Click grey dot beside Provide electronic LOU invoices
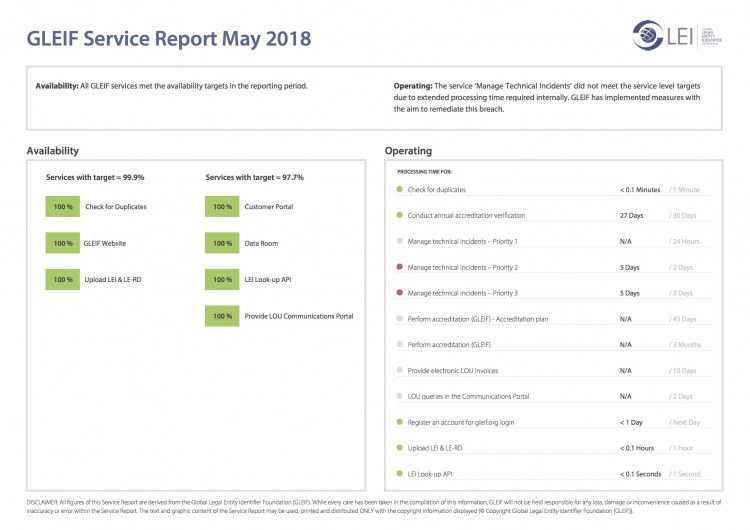This screenshot has width=750, height=530. 400,370
